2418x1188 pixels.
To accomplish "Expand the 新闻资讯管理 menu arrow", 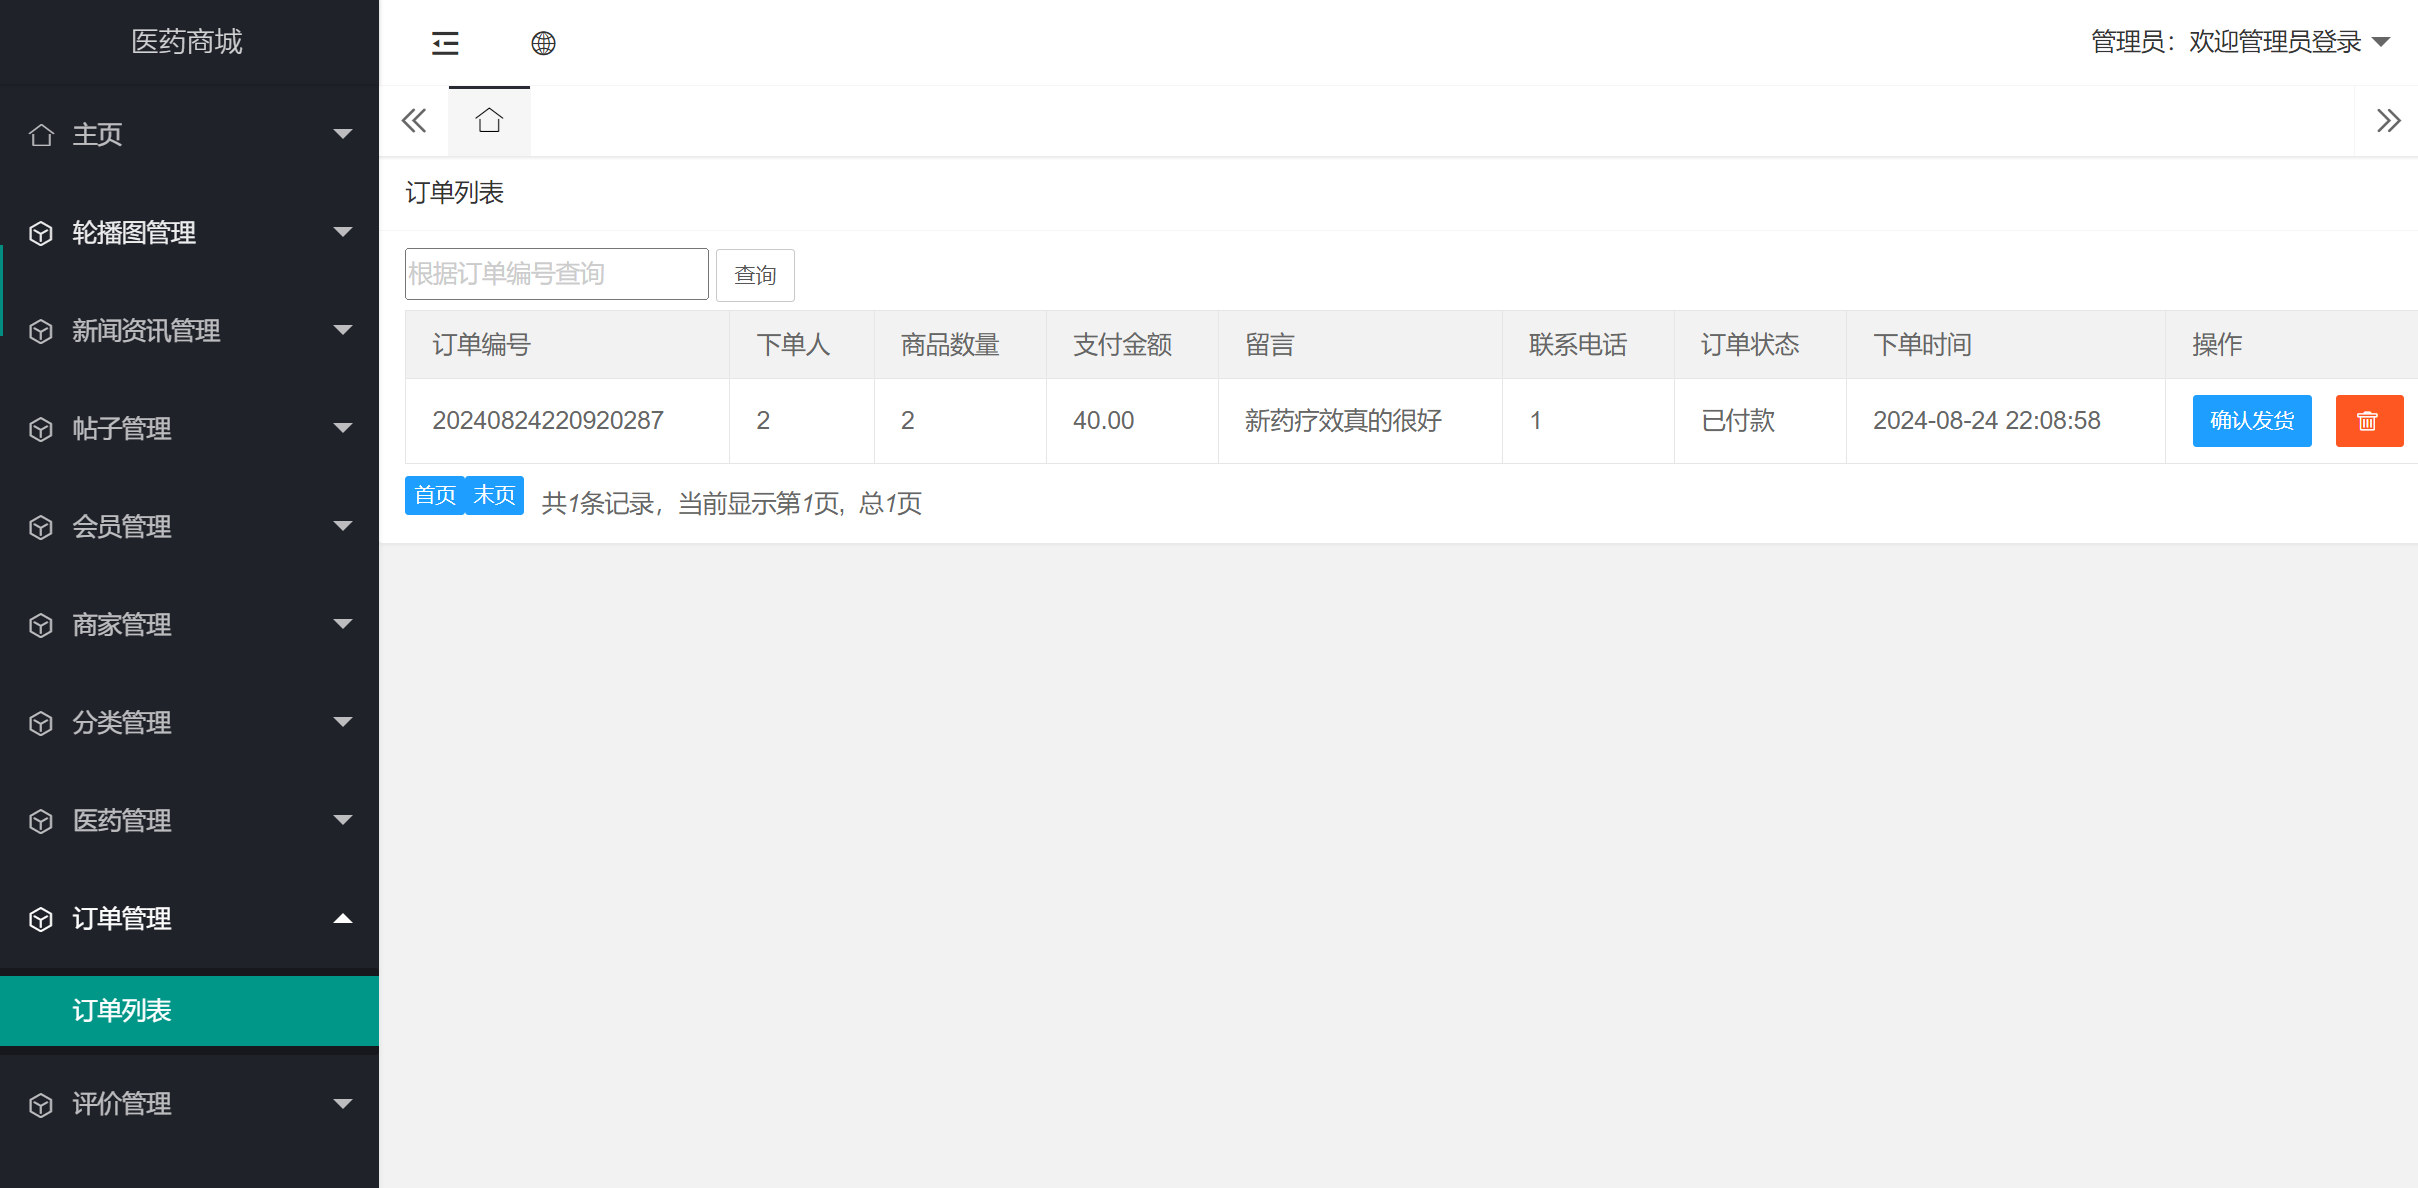I will pos(343,330).
